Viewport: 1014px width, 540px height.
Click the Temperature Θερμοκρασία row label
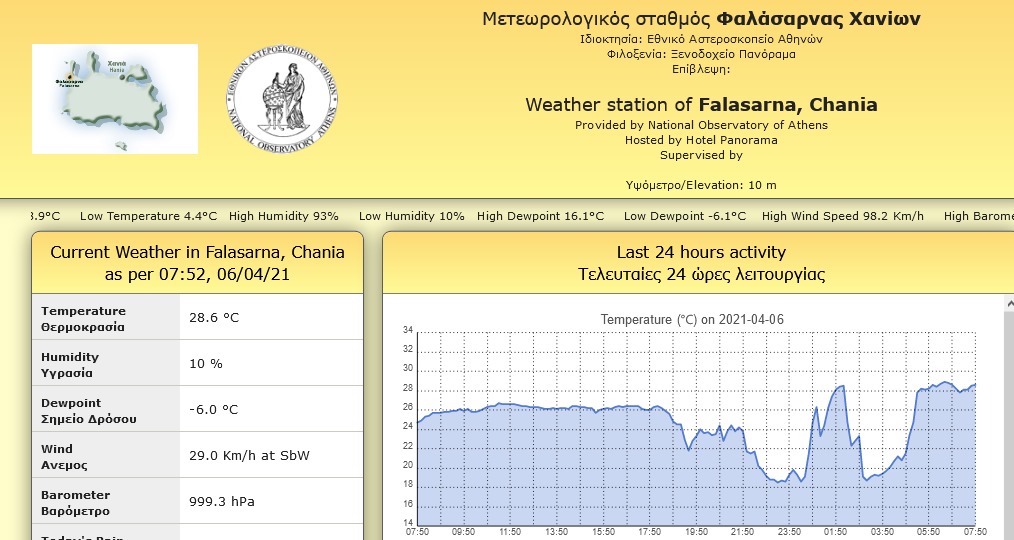106,317
